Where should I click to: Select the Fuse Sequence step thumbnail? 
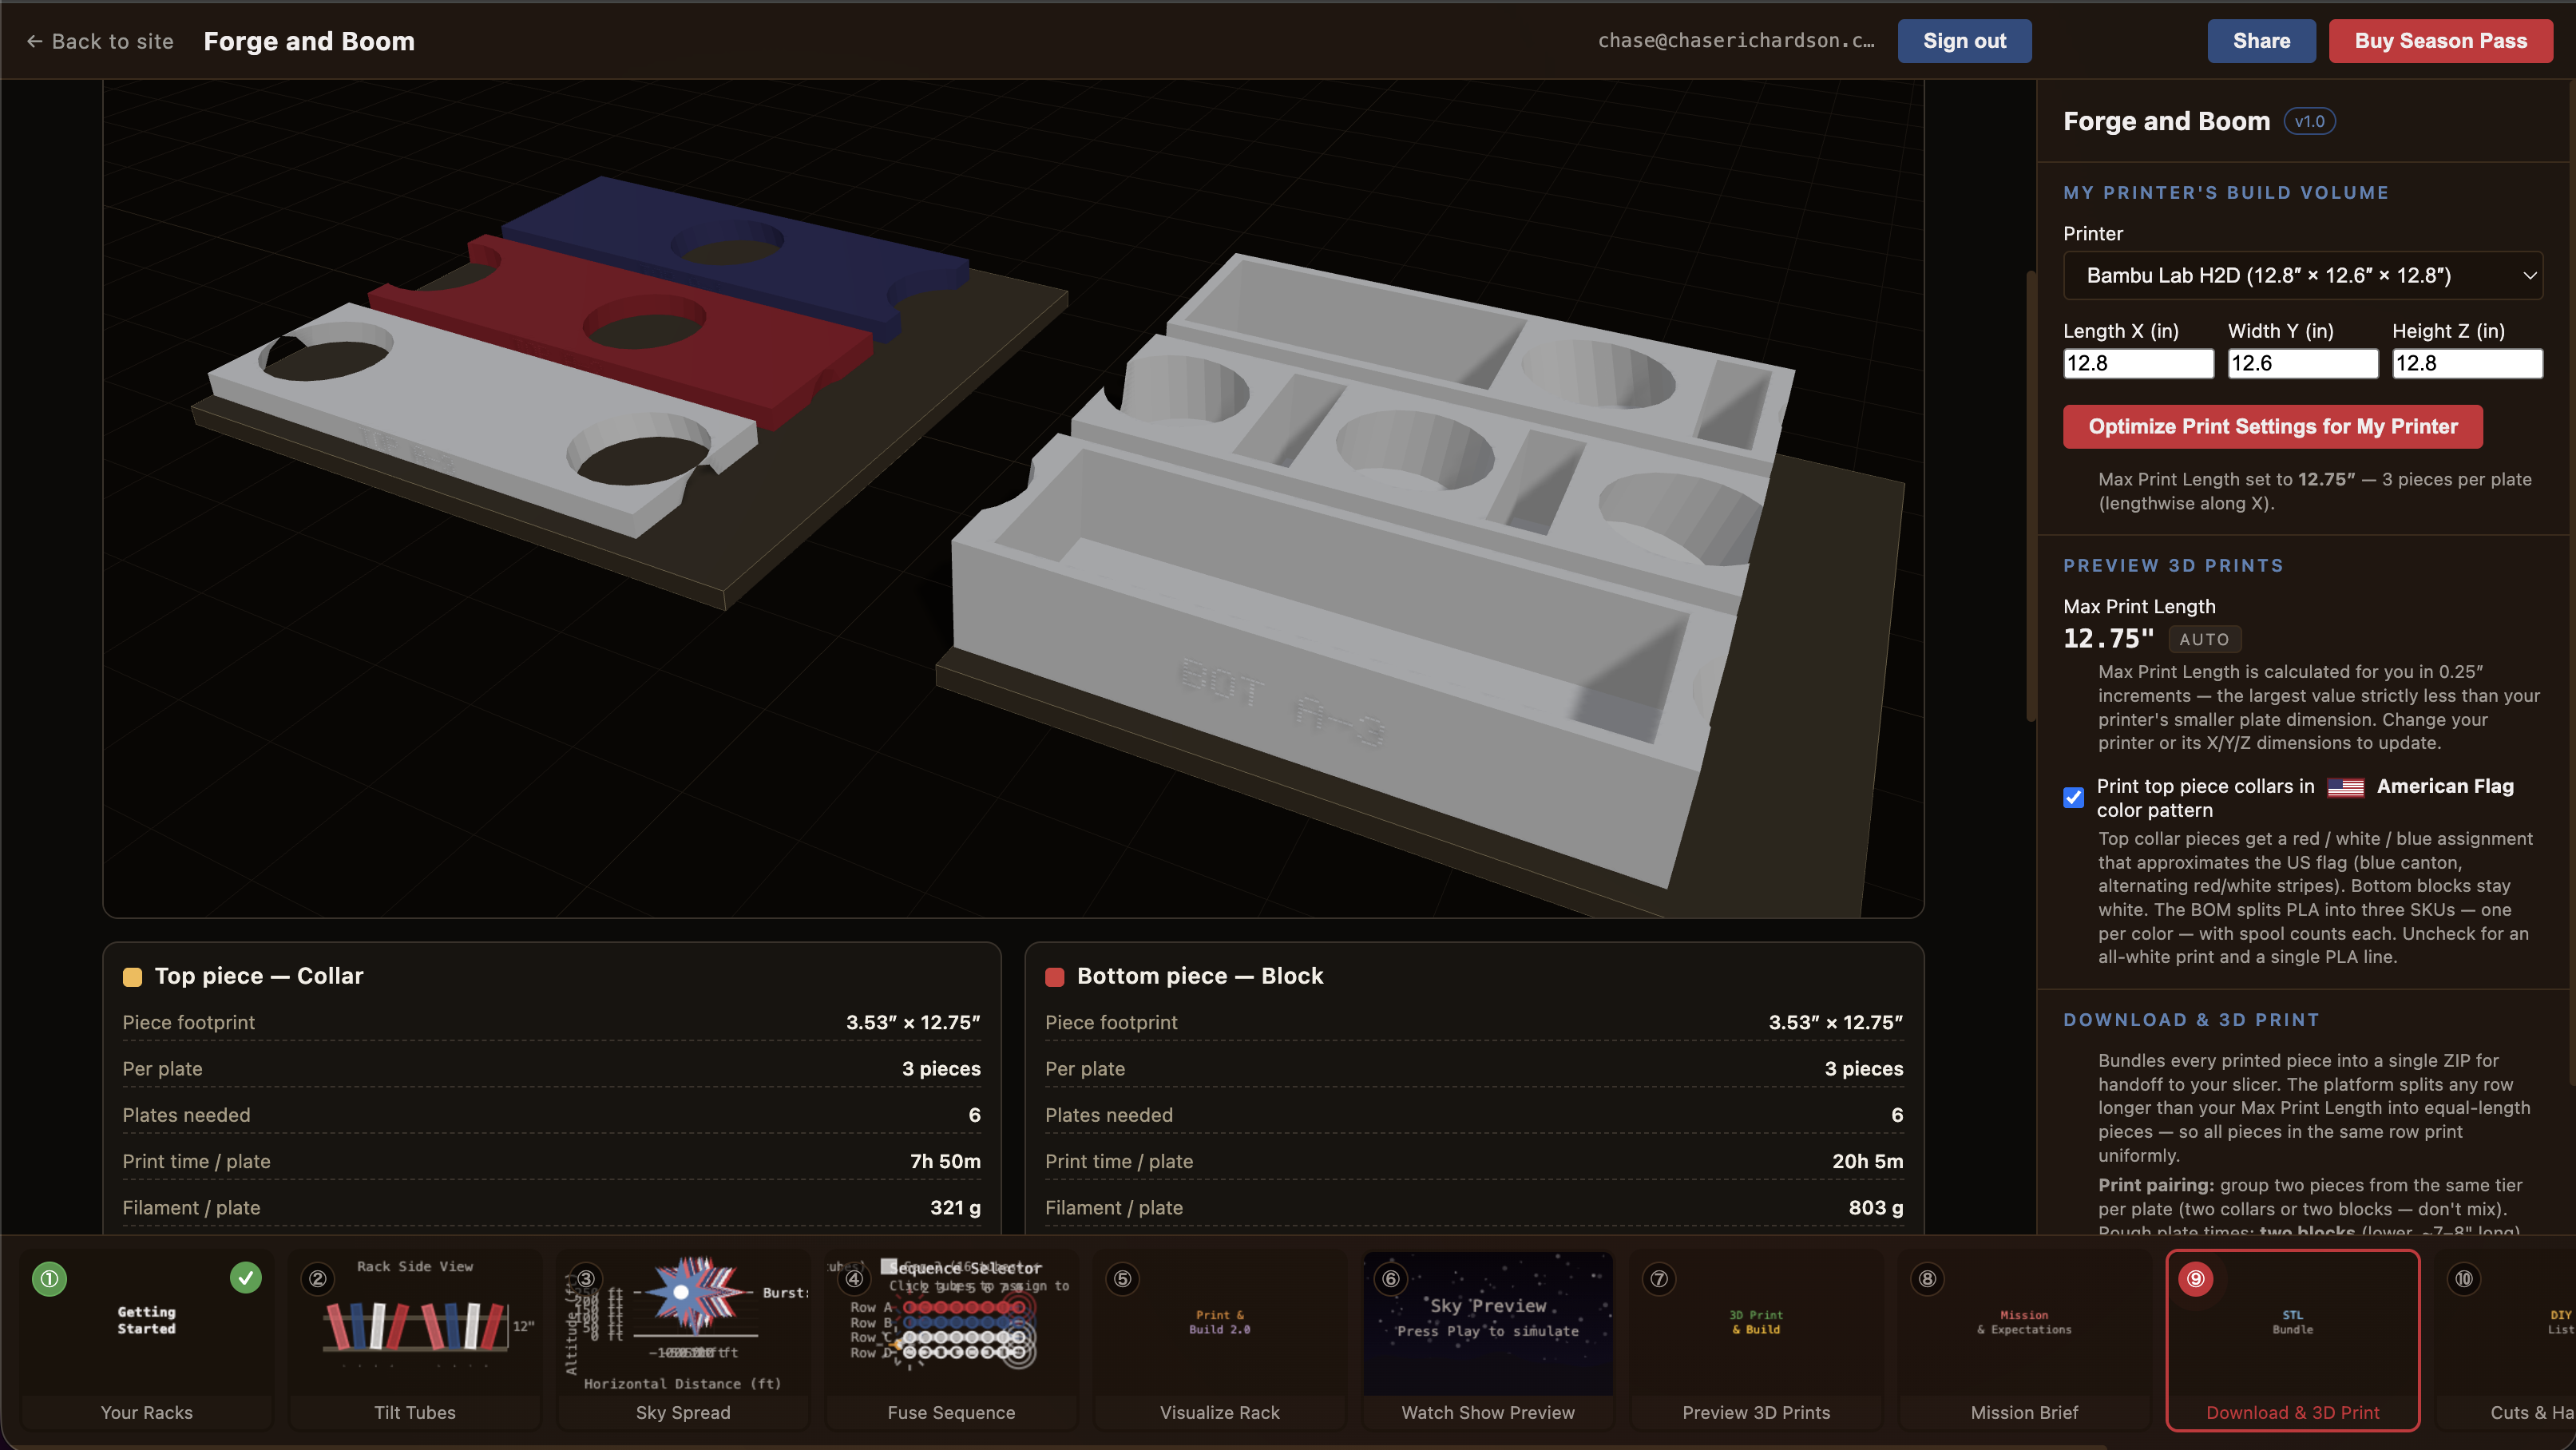point(951,1340)
